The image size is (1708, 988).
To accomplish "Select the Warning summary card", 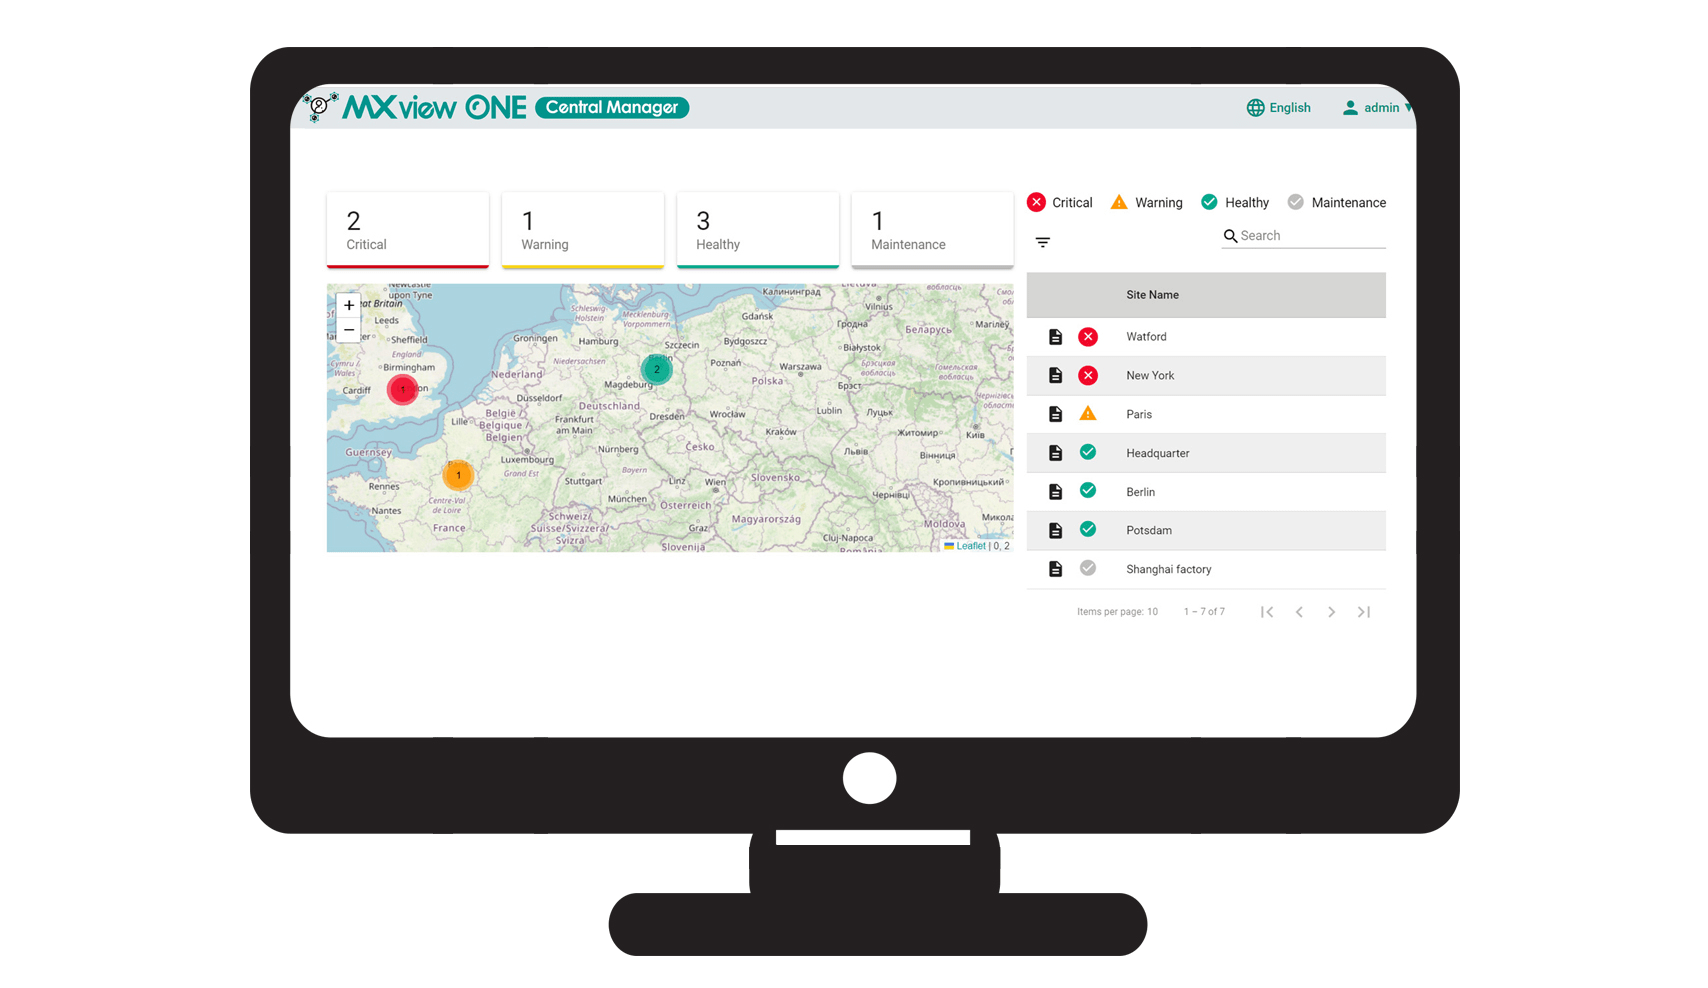I will click(x=583, y=230).
